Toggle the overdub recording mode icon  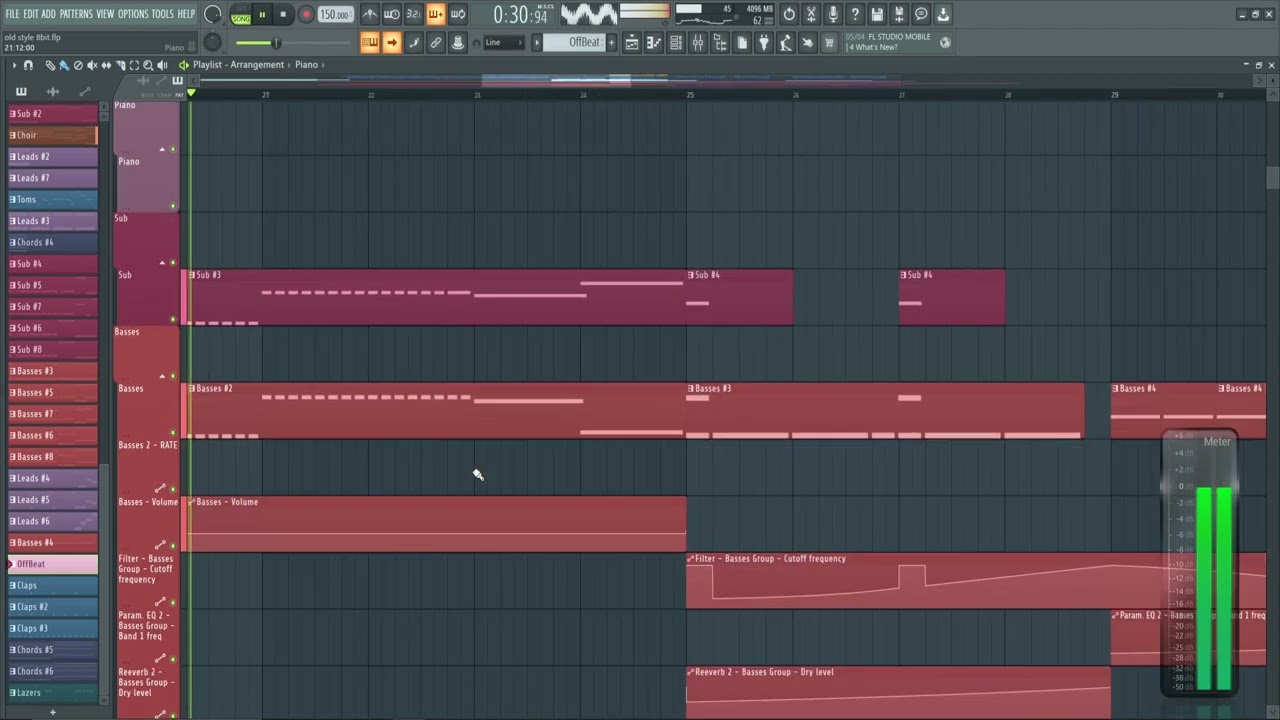click(436, 14)
